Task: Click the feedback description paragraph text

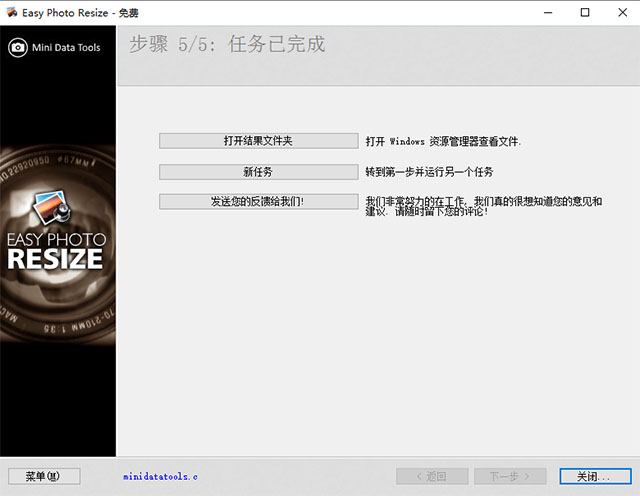Action: (483, 207)
